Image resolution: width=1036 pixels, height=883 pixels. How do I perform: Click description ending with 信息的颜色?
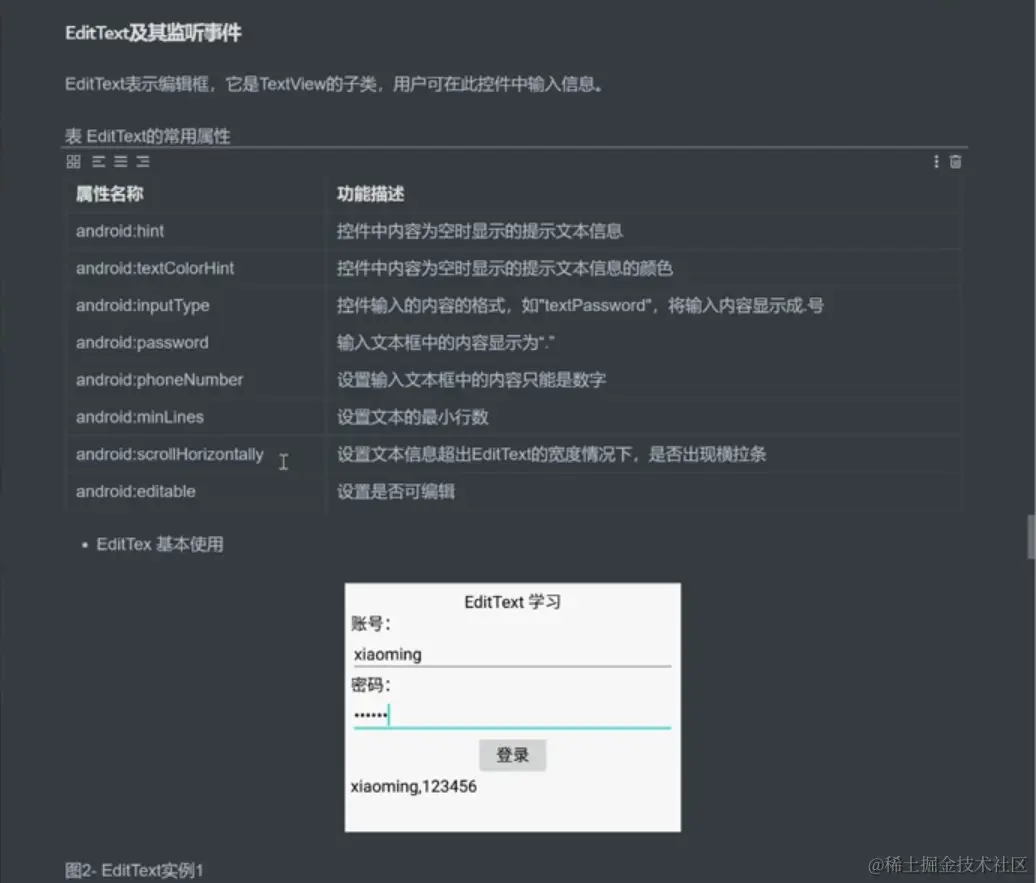pyautogui.click(x=505, y=268)
